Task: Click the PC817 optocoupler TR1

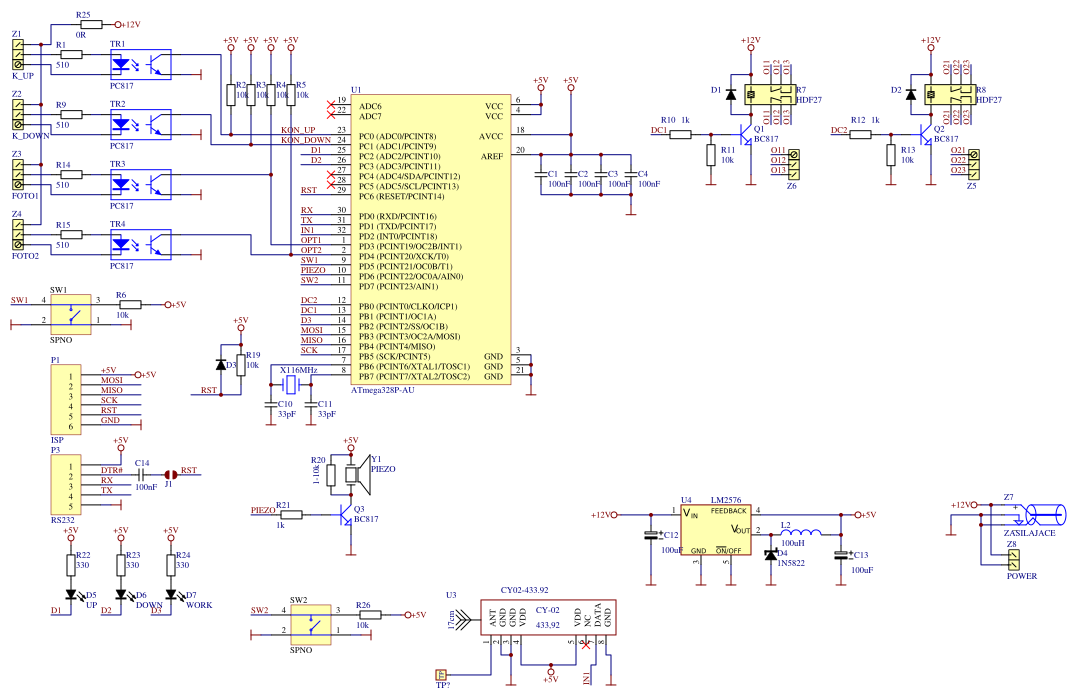Action: point(140,62)
